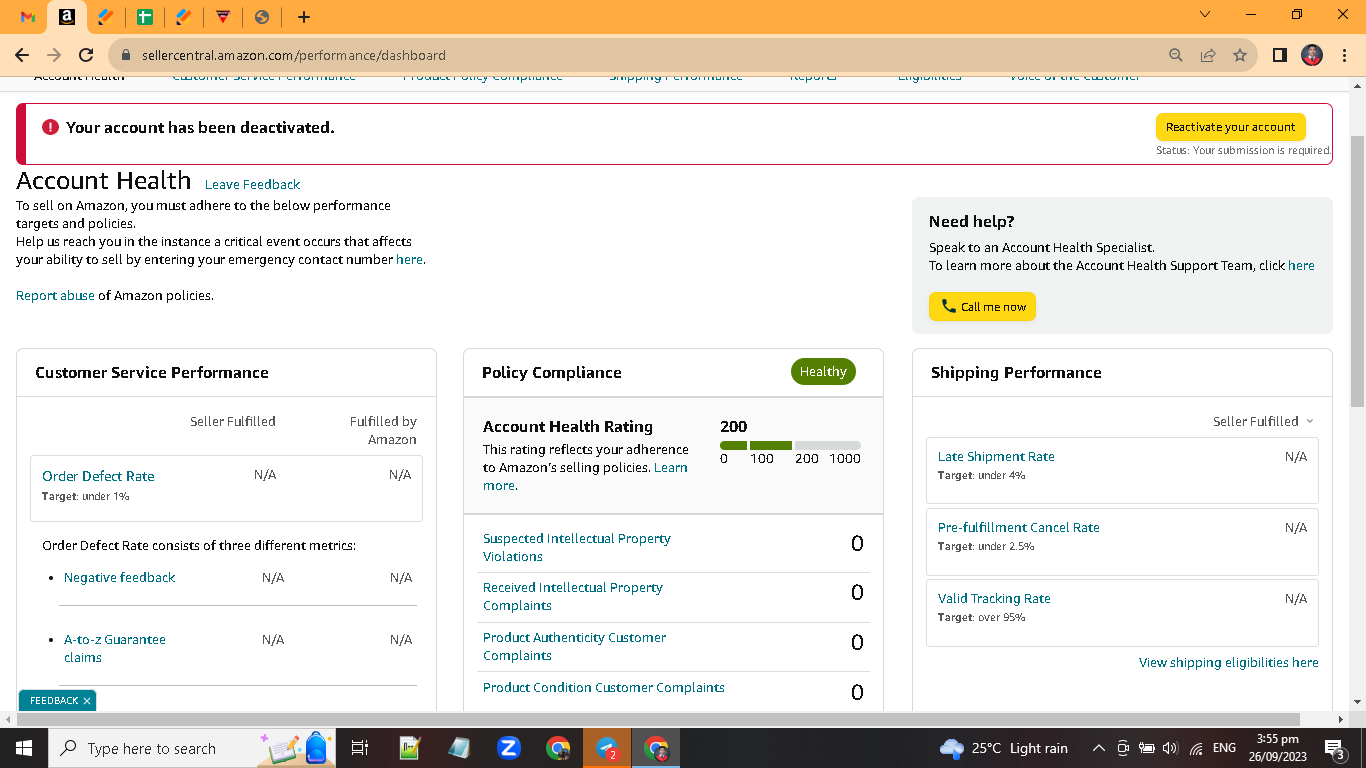Go back with the browser back arrow
Viewport: 1366px width, 768px height.
click(24, 55)
